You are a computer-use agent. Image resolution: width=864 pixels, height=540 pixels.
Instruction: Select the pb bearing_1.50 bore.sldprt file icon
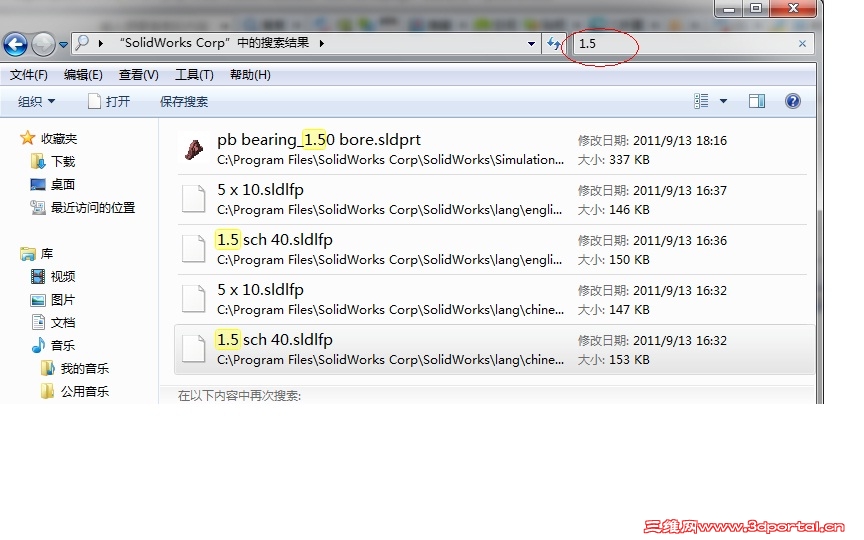pyautogui.click(x=193, y=149)
